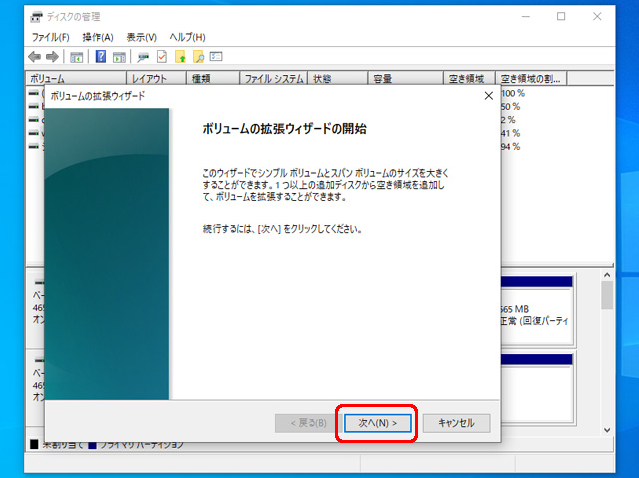Sort by ボリューム column header
The image size is (639, 478).
(76, 79)
